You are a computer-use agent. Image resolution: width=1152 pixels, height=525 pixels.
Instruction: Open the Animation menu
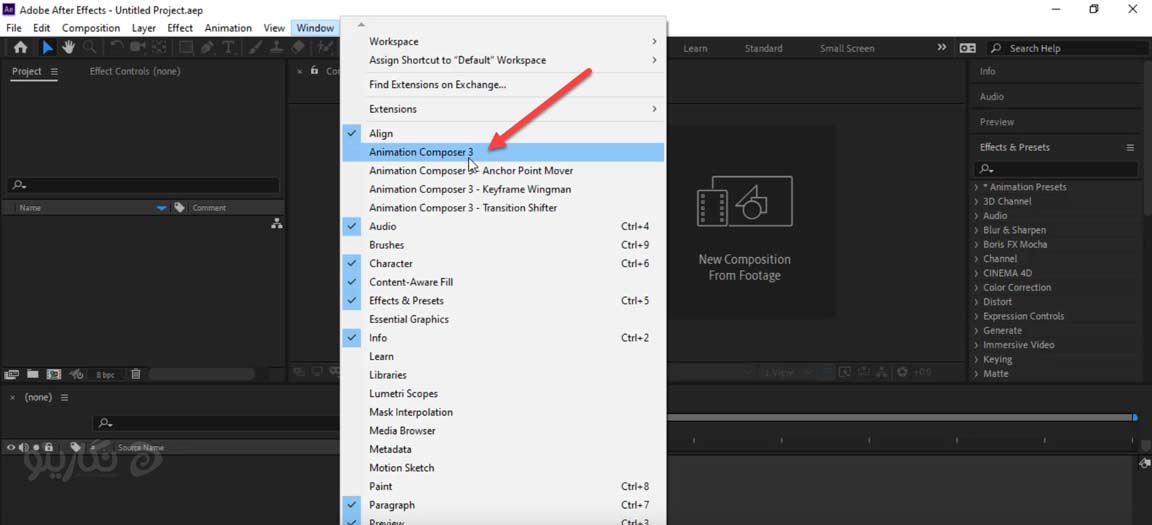point(228,28)
